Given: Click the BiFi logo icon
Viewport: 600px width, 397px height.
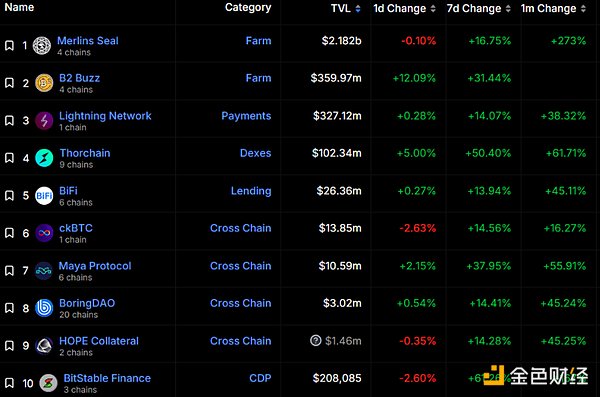Looking at the screenshot, I should (44, 196).
